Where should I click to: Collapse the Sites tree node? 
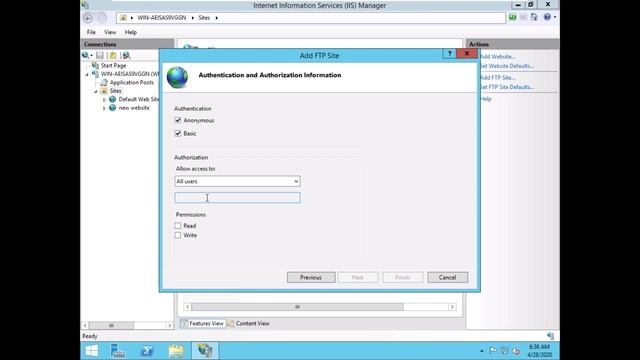(x=96, y=91)
